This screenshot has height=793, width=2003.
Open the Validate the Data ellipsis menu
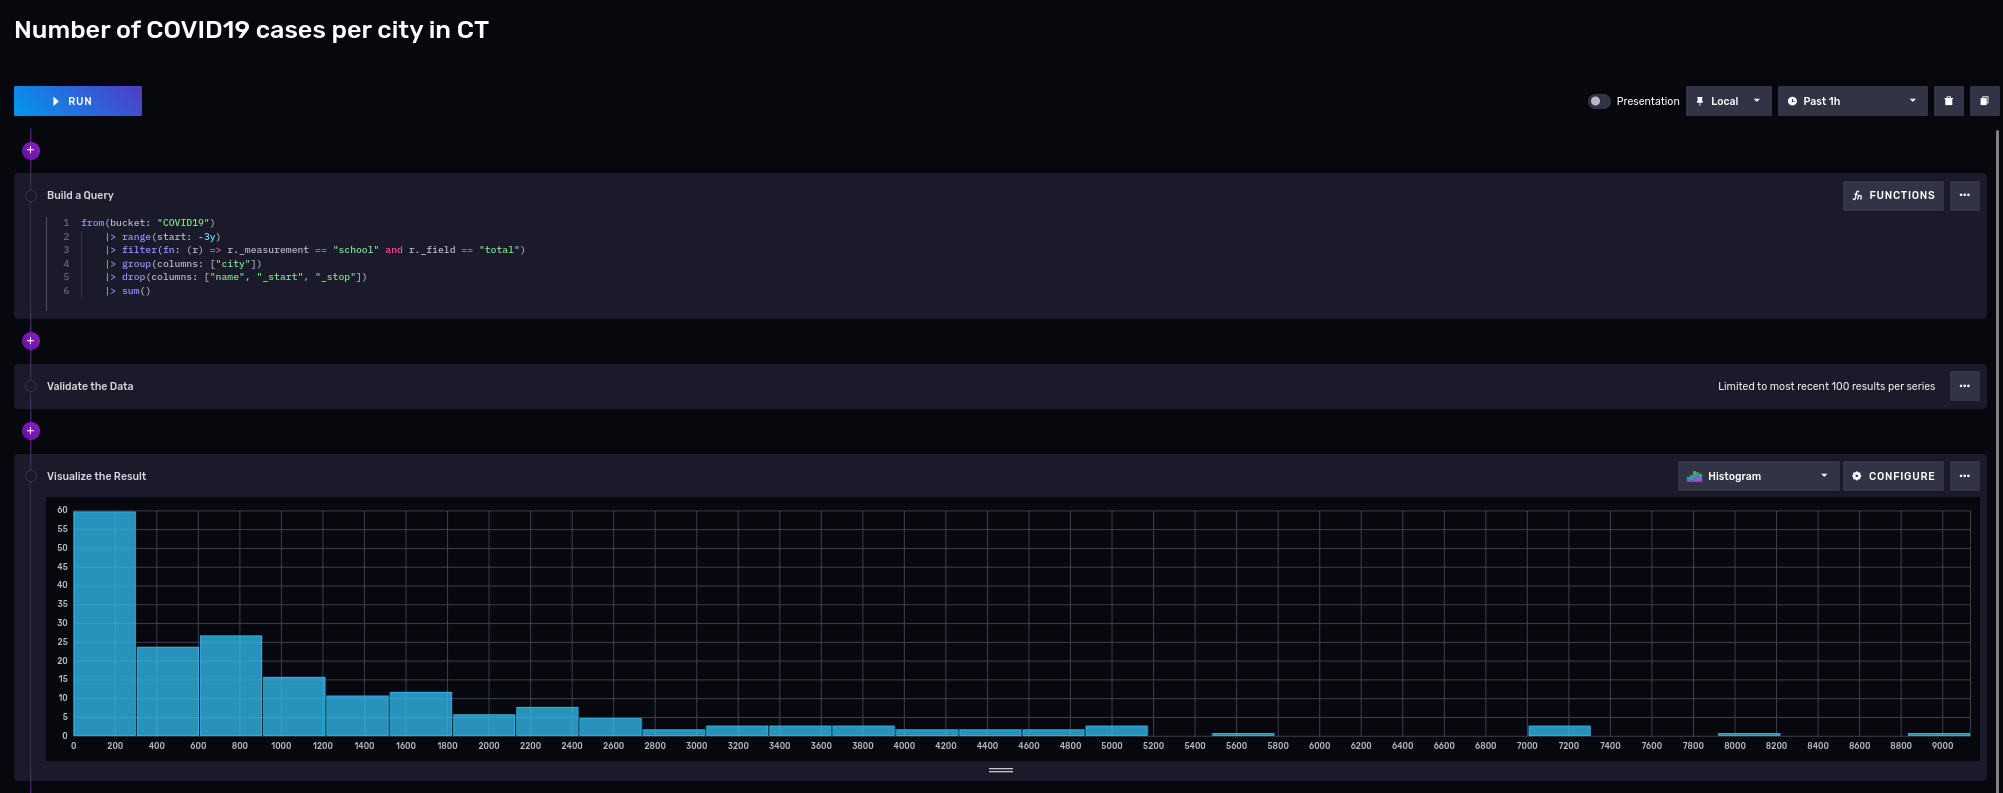click(x=1964, y=386)
